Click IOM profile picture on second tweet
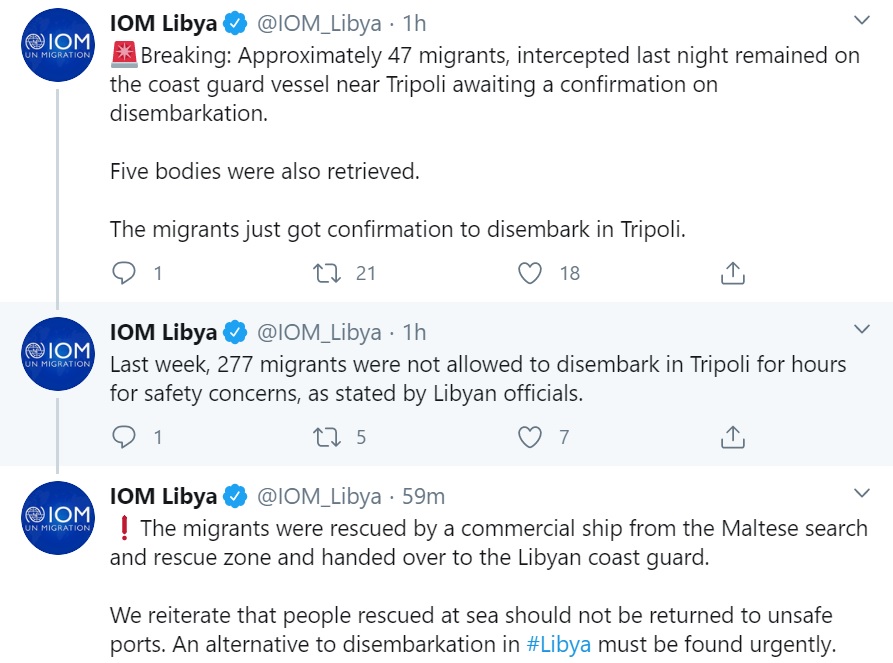 point(58,354)
